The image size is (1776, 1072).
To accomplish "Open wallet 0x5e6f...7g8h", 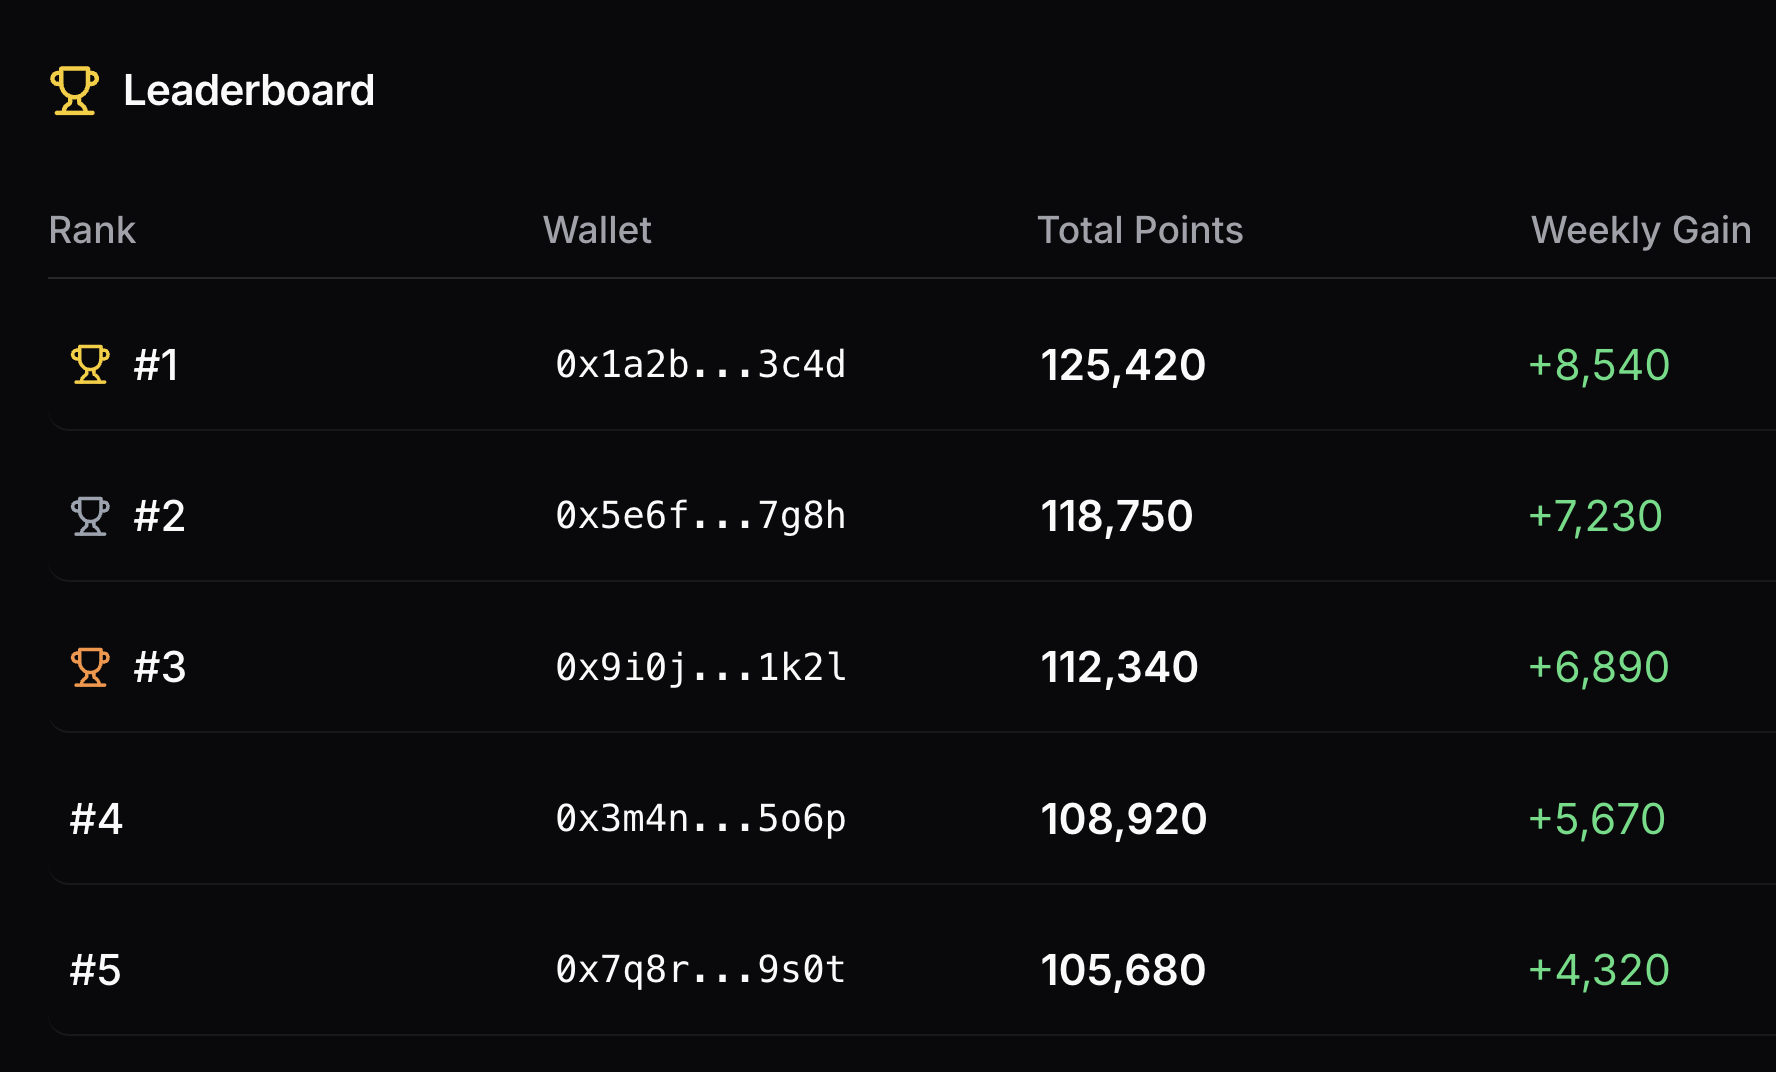I will pos(701,516).
